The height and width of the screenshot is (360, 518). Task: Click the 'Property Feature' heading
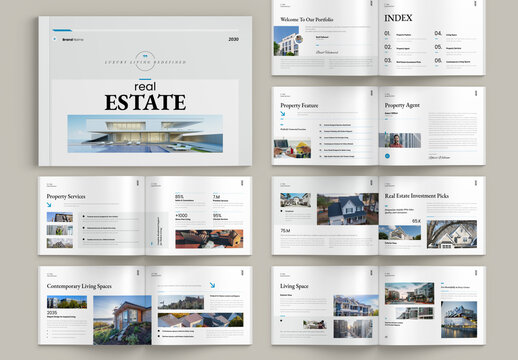tap(299, 105)
